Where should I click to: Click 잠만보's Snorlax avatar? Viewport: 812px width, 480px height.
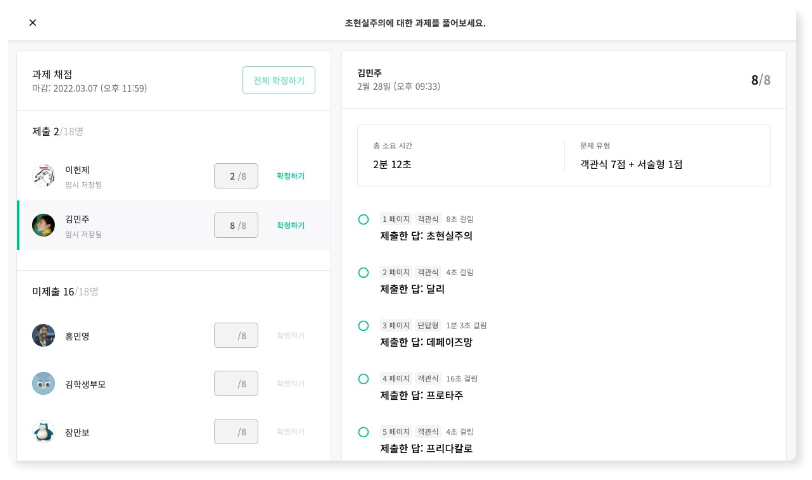44,432
